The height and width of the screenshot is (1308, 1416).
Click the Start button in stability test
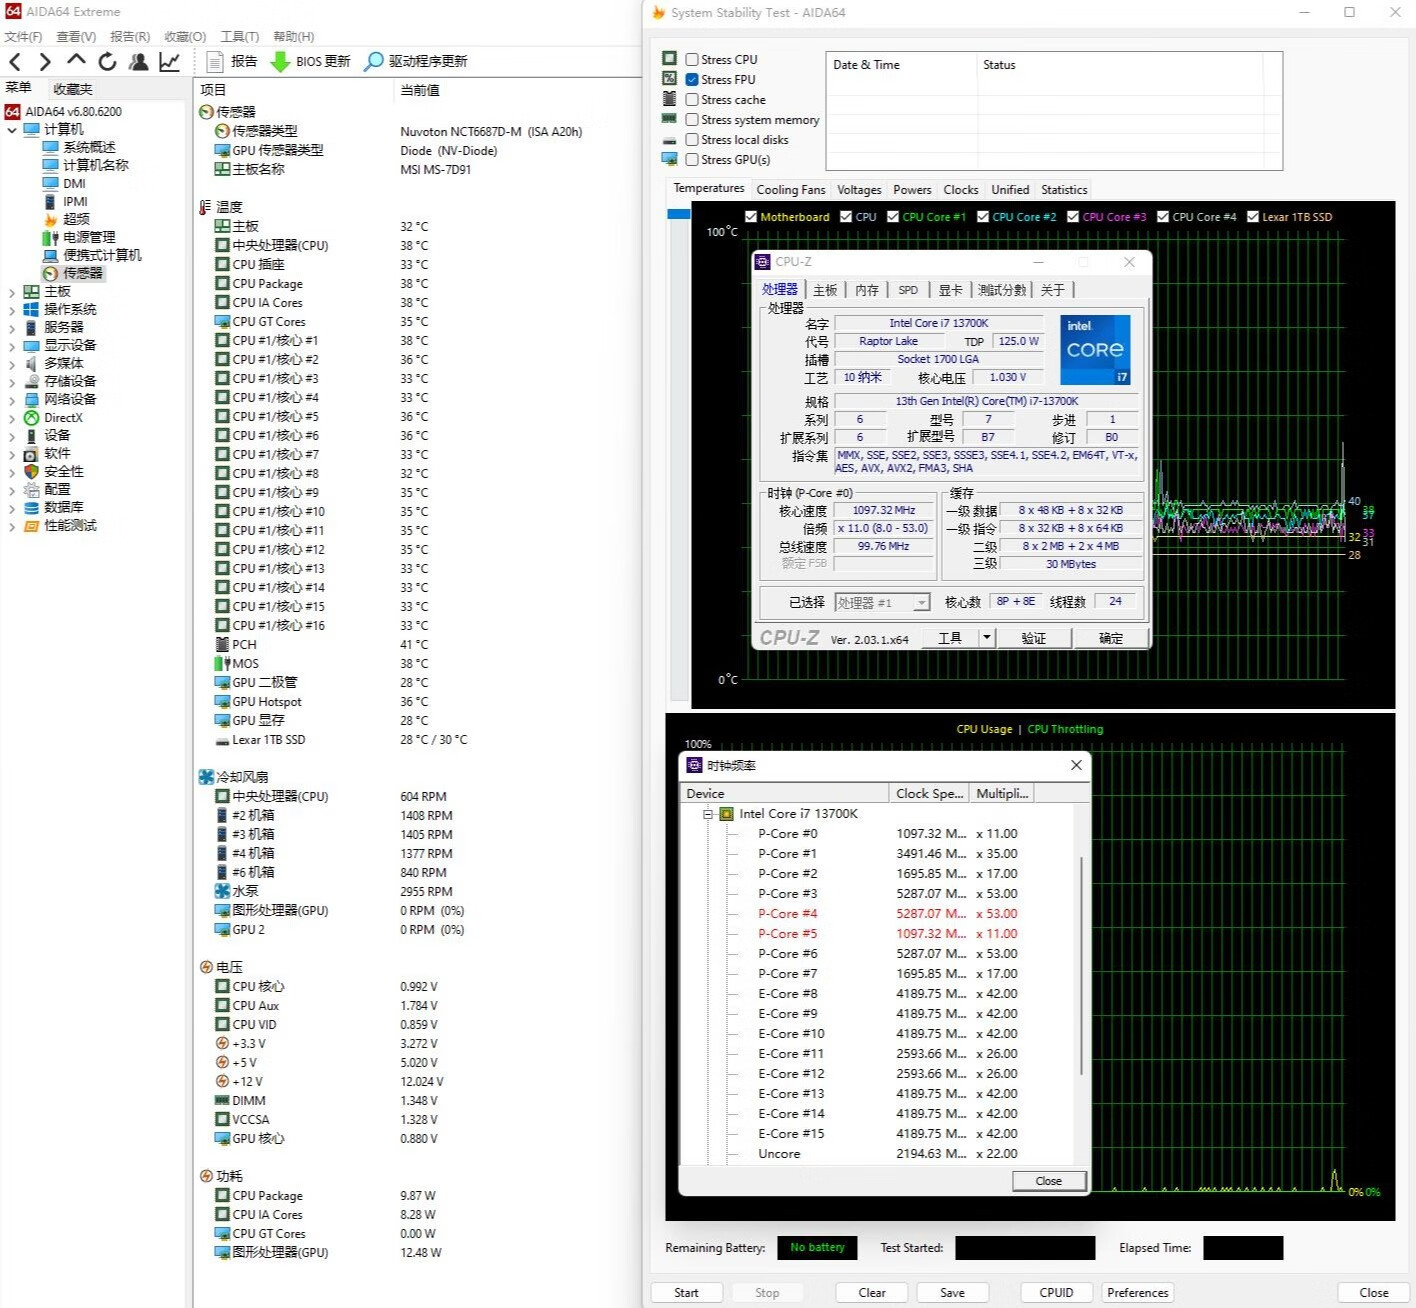(686, 1292)
